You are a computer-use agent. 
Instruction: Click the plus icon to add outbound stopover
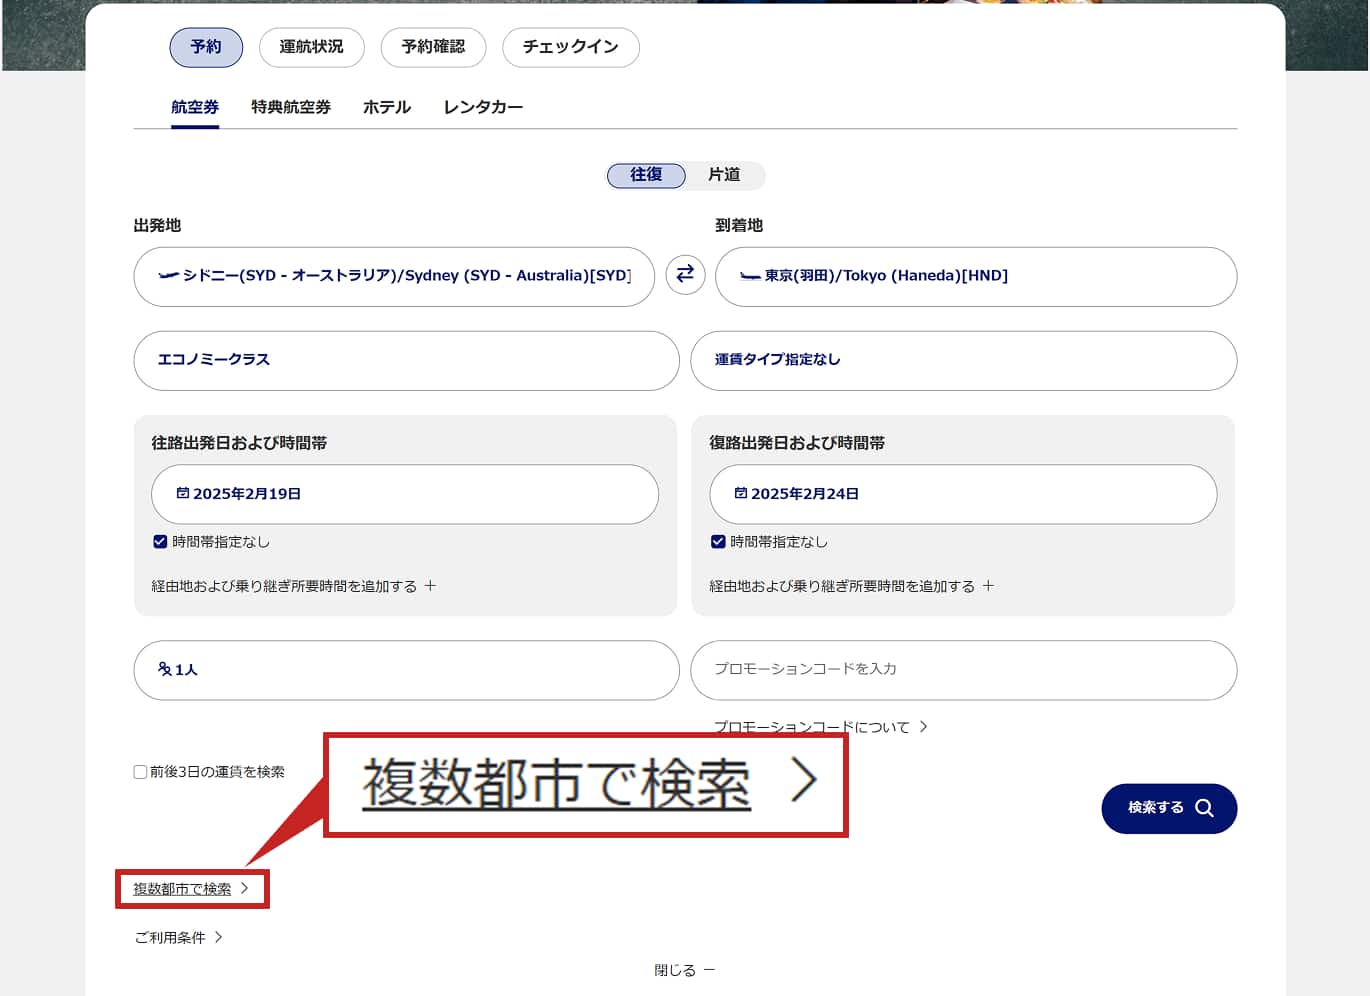(430, 586)
